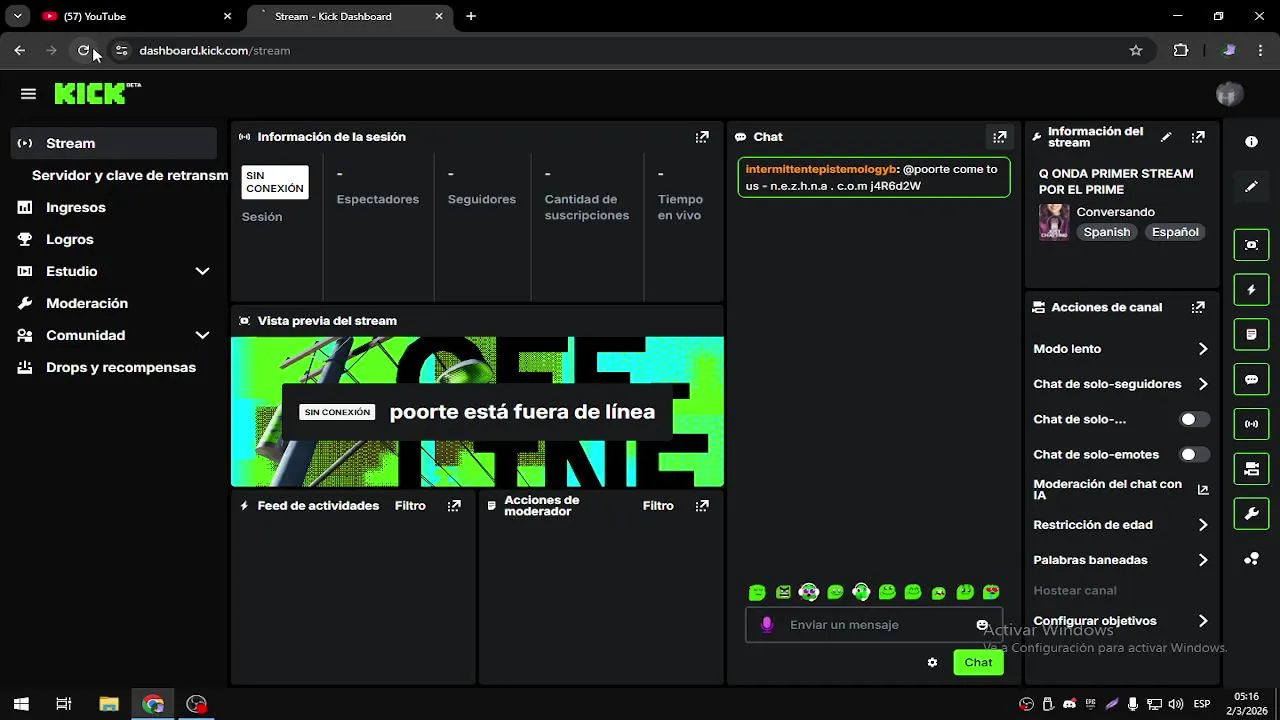Viewport: 1280px width, 720px height.
Task: Click the pencil icon in right sidebar
Action: coord(1251,187)
